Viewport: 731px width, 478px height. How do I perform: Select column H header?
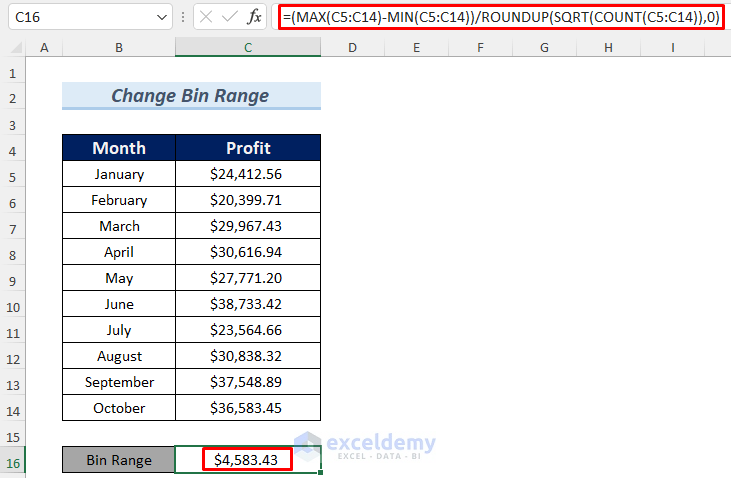(608, 48)
